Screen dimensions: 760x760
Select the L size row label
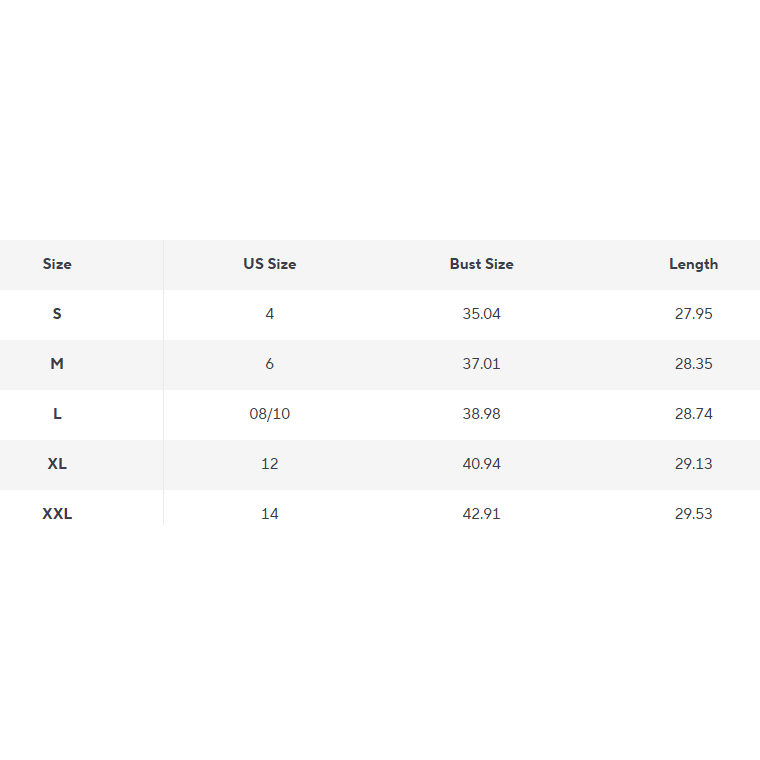coord(57,414)
